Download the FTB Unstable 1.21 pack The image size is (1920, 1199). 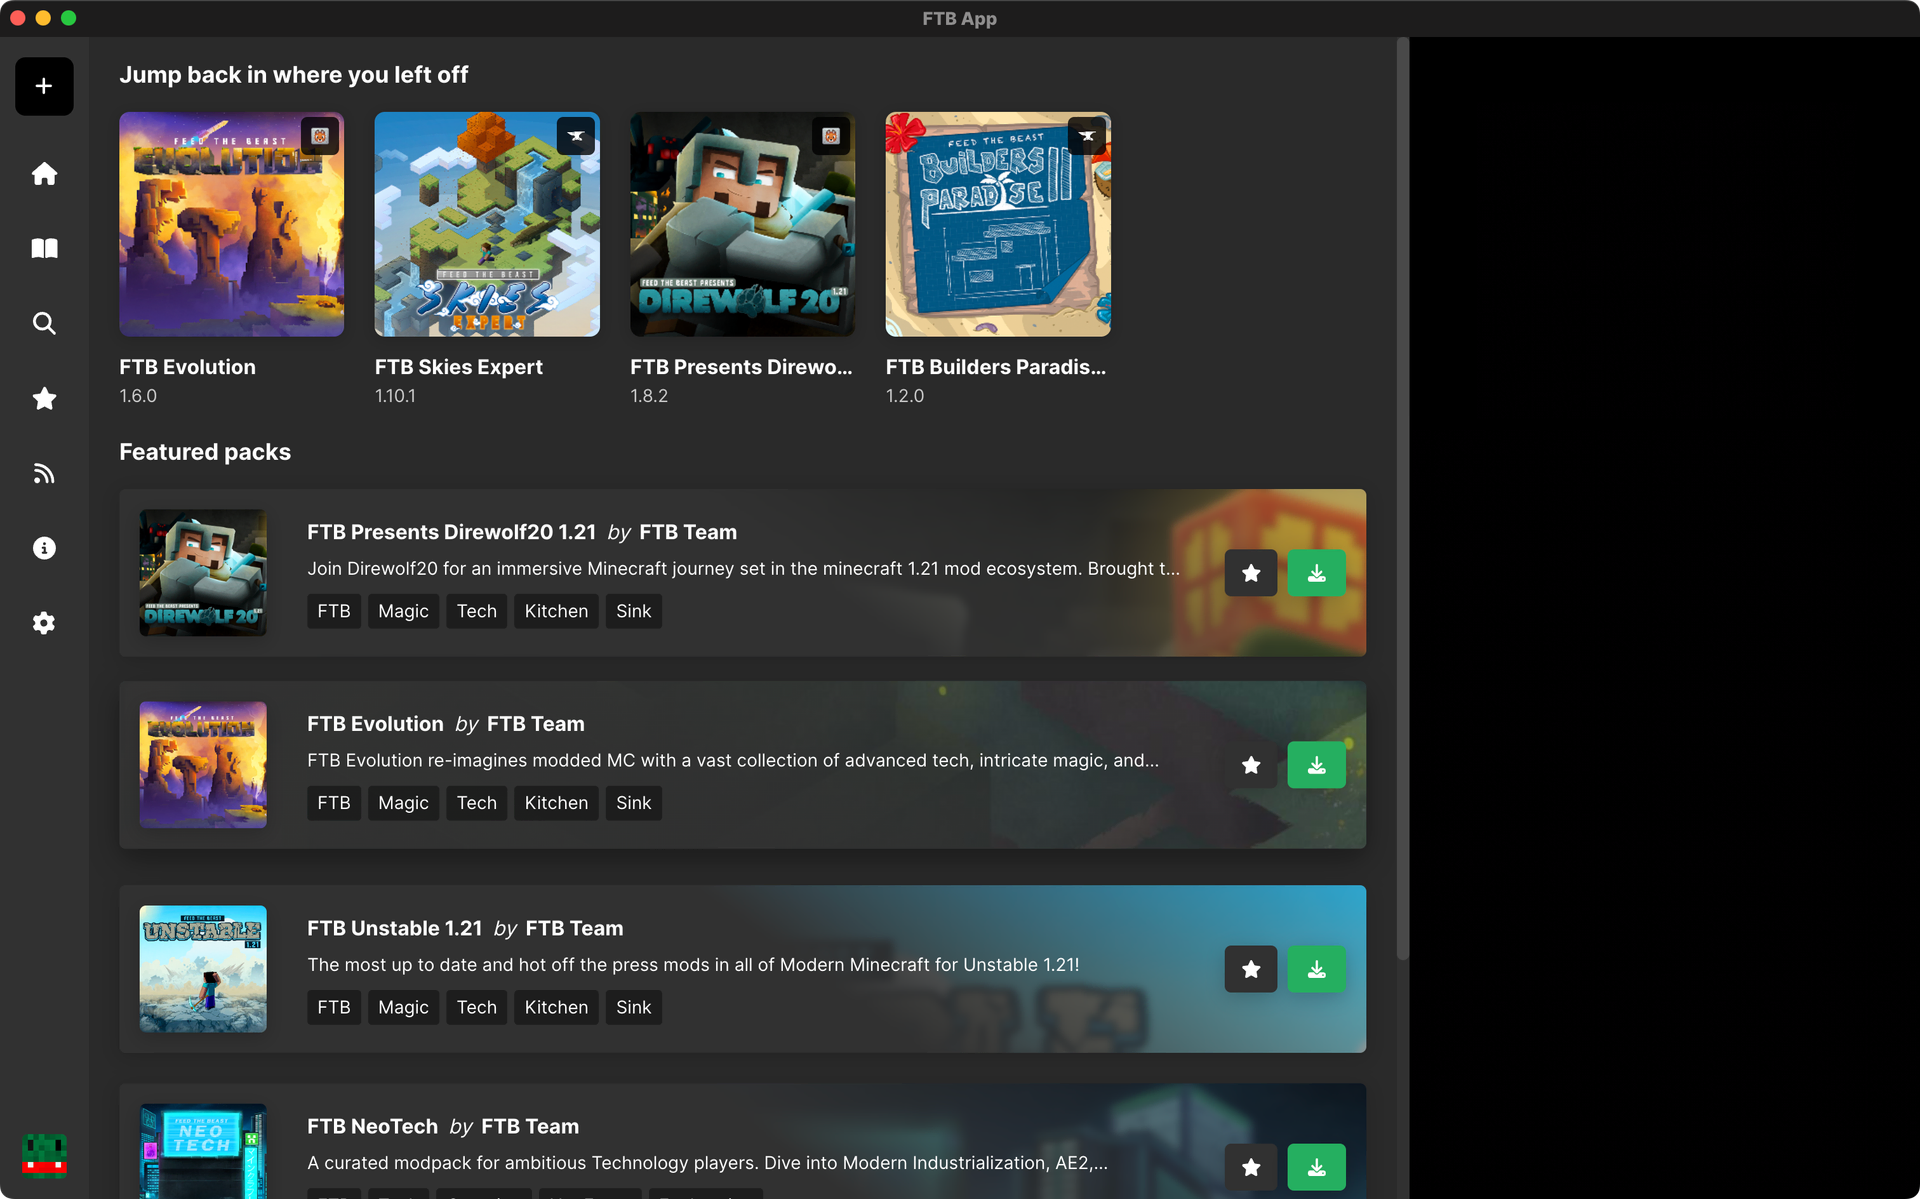tap(1316, 969)
